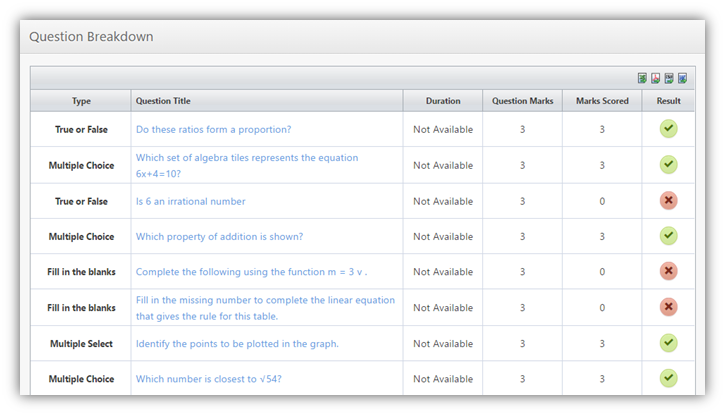Viewport: 725px width, 415px height.
Task: Click red cross for irrational number question
Action: [668, 201]
